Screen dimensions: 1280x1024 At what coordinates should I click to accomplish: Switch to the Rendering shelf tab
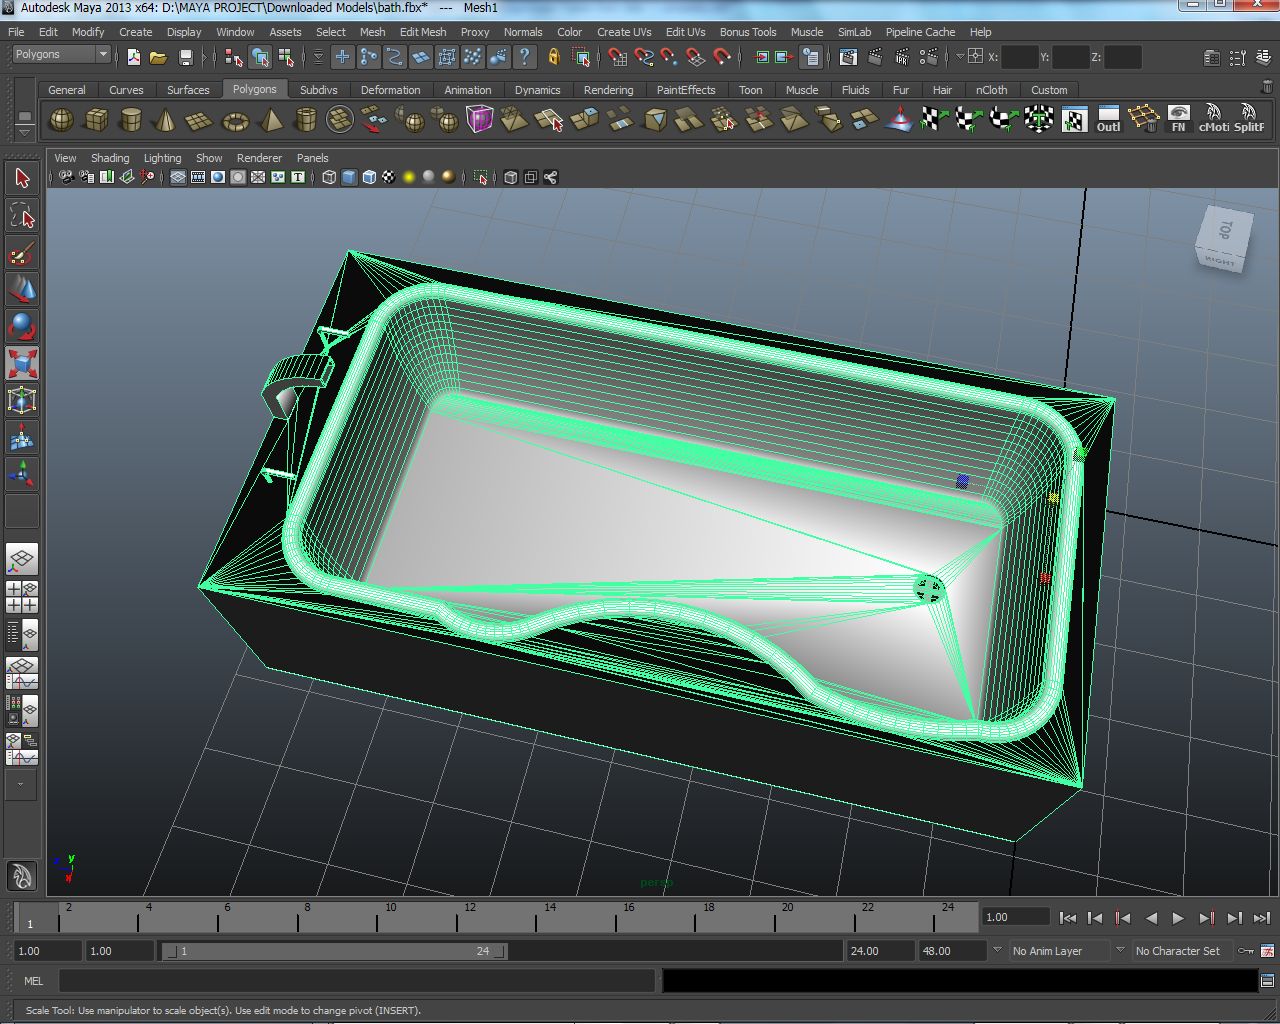[x=608, y=90]
